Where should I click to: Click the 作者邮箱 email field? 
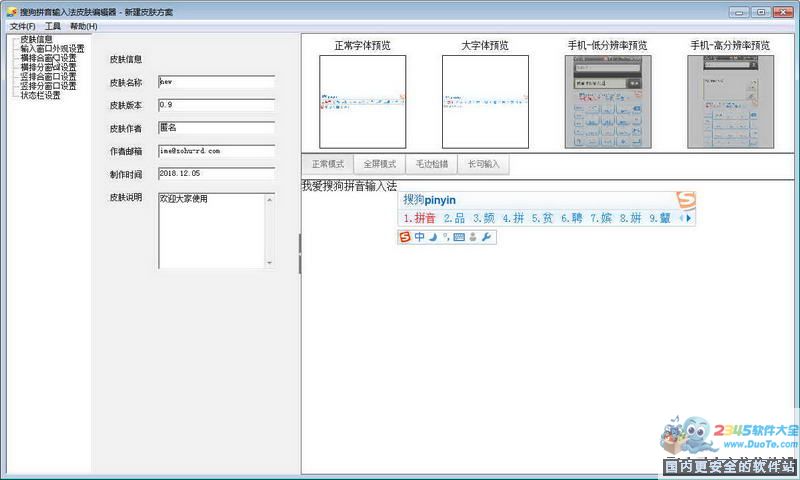[x=216, y=151]
